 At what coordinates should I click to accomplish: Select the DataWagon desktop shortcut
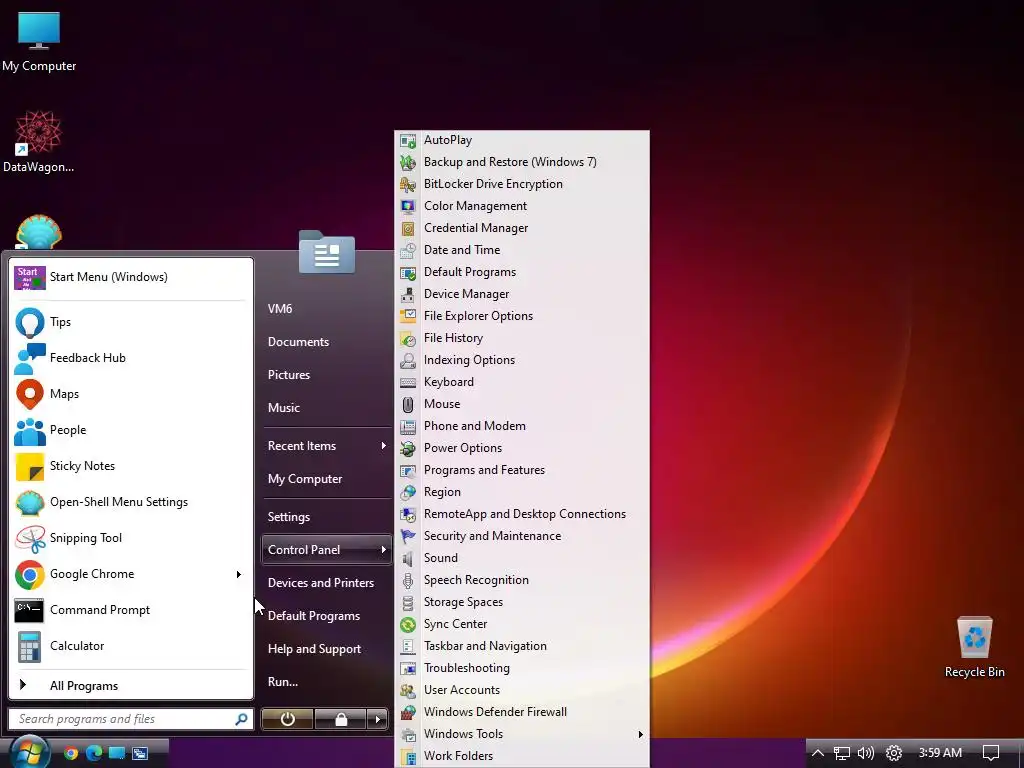[x=39, y=142]
